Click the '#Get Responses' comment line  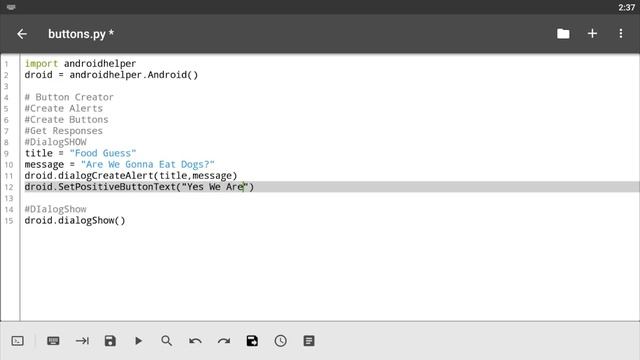click(64, 131)
